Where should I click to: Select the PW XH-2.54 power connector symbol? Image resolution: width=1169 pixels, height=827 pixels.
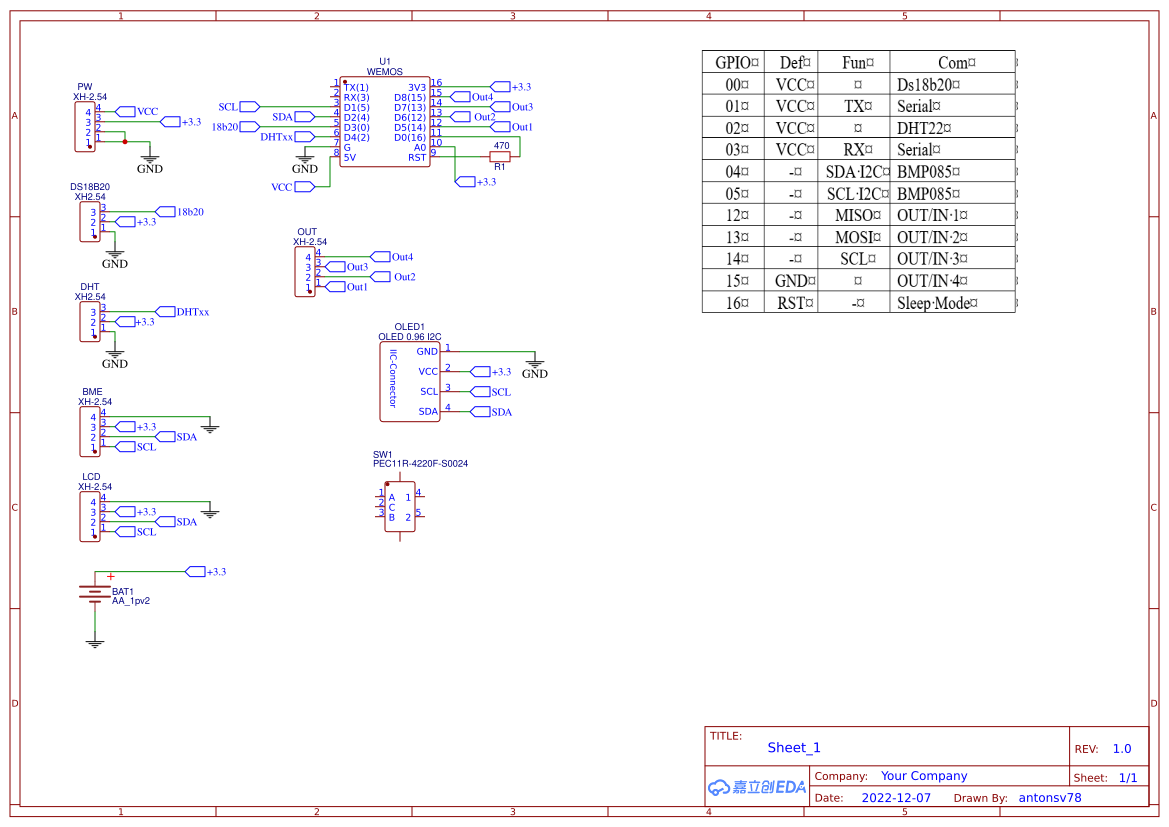86,125
